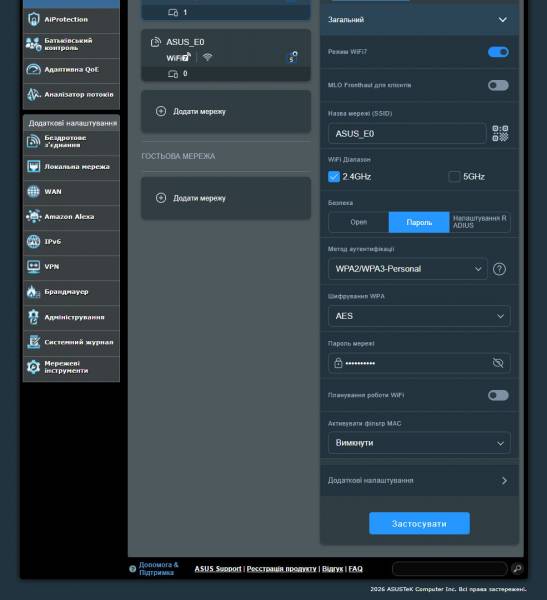The width and height of the screenshot is (547, 600).
Task: Click the IPv6 globe icon
Action: click(34, 241)
